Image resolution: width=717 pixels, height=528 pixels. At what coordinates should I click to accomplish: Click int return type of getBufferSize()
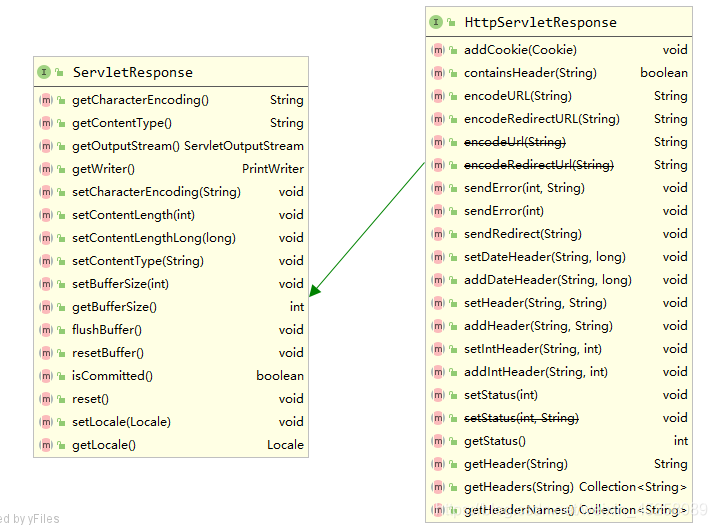point(297,307)
